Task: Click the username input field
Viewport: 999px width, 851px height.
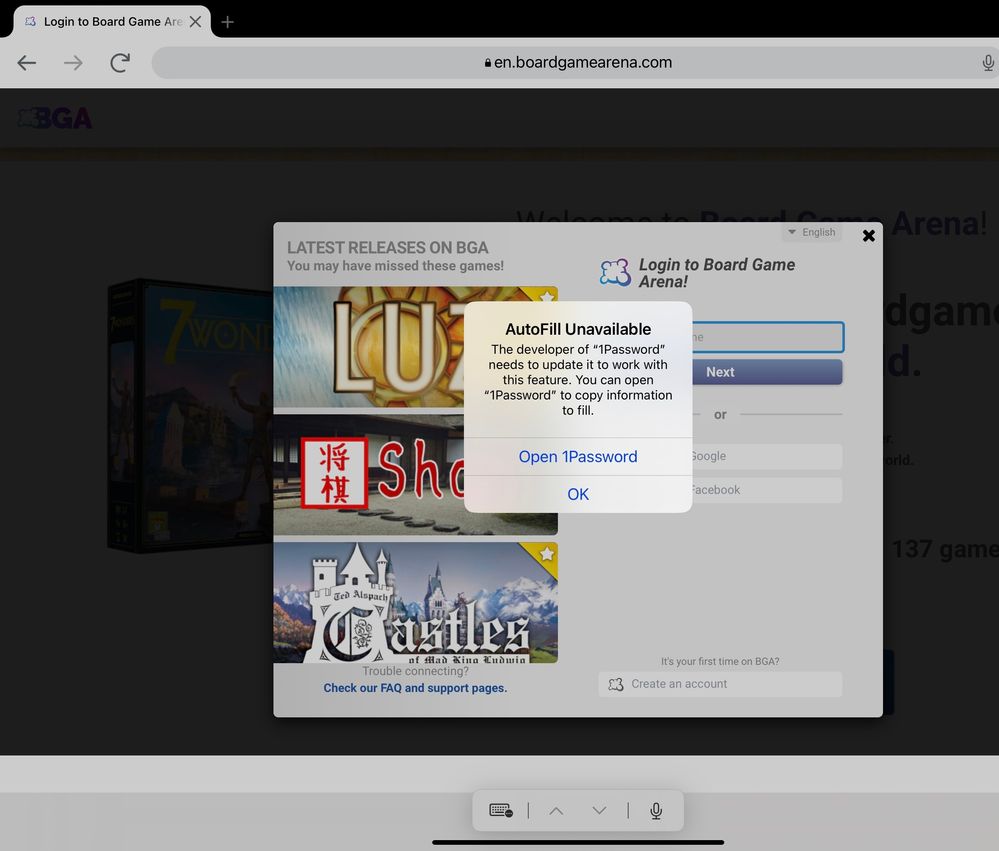Action: (768, 337)
